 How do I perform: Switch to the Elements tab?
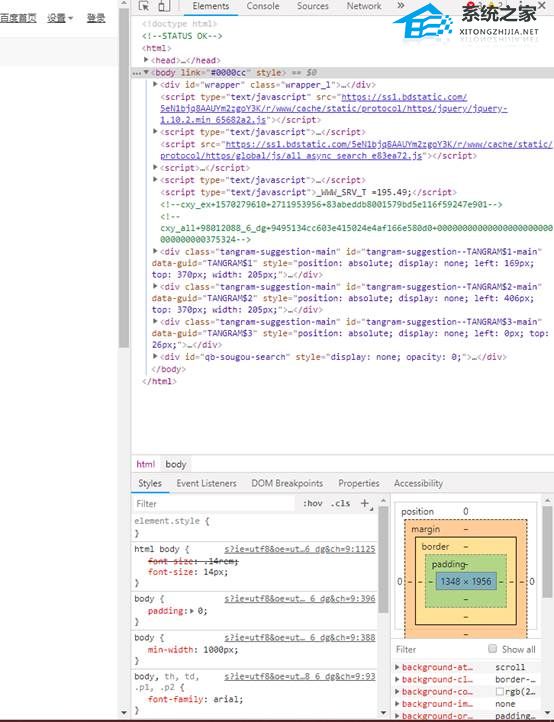click(x=210, y=6)
